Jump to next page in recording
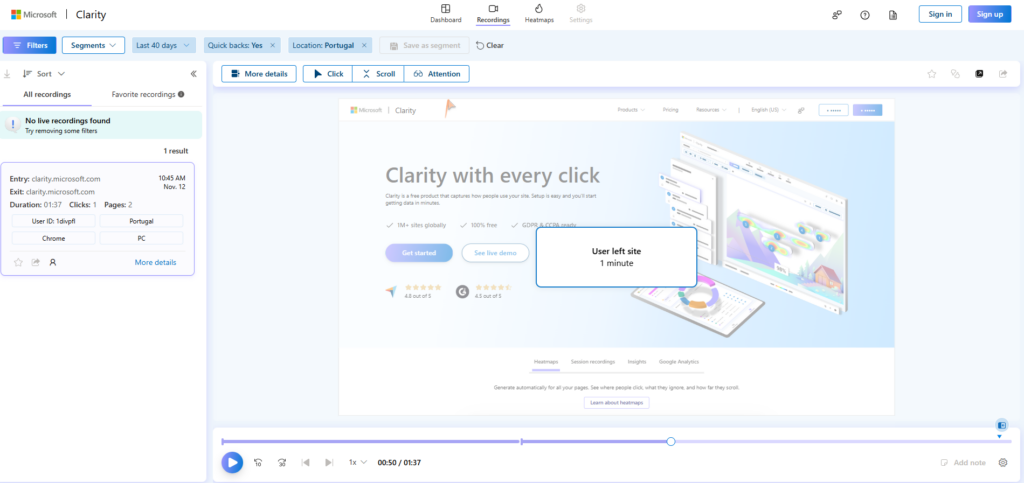 [328, 462]
